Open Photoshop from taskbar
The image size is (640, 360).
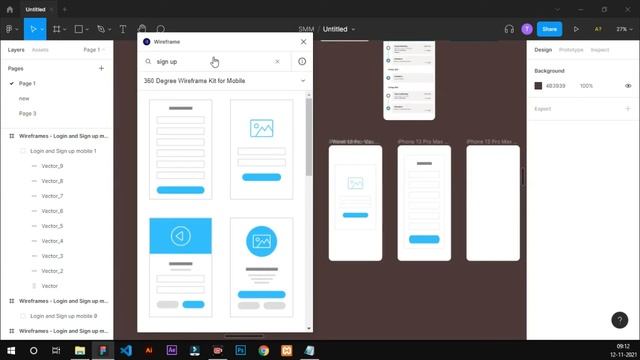(240, 351)
